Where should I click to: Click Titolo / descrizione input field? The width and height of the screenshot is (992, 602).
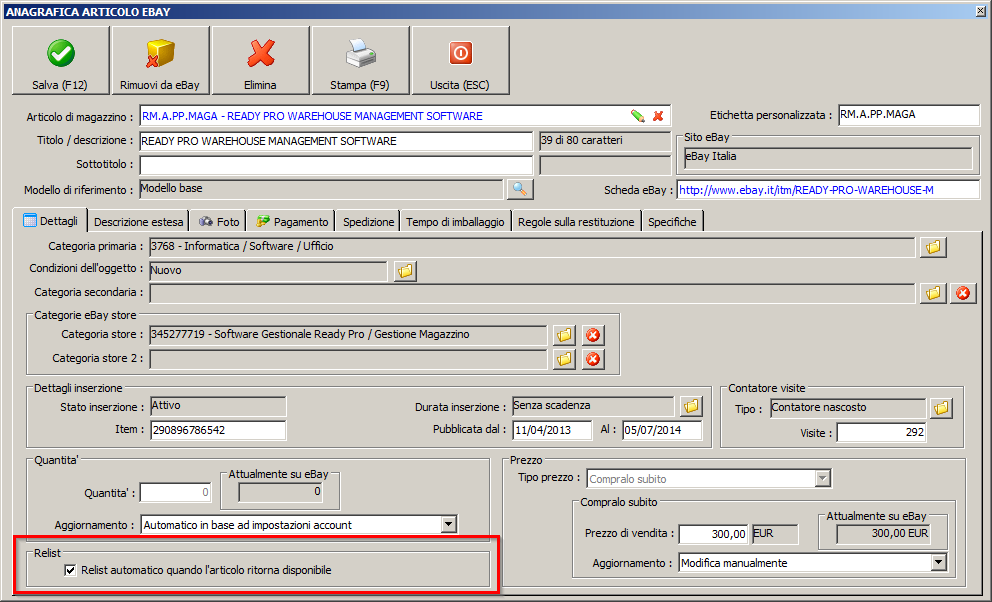coord(335,141)
